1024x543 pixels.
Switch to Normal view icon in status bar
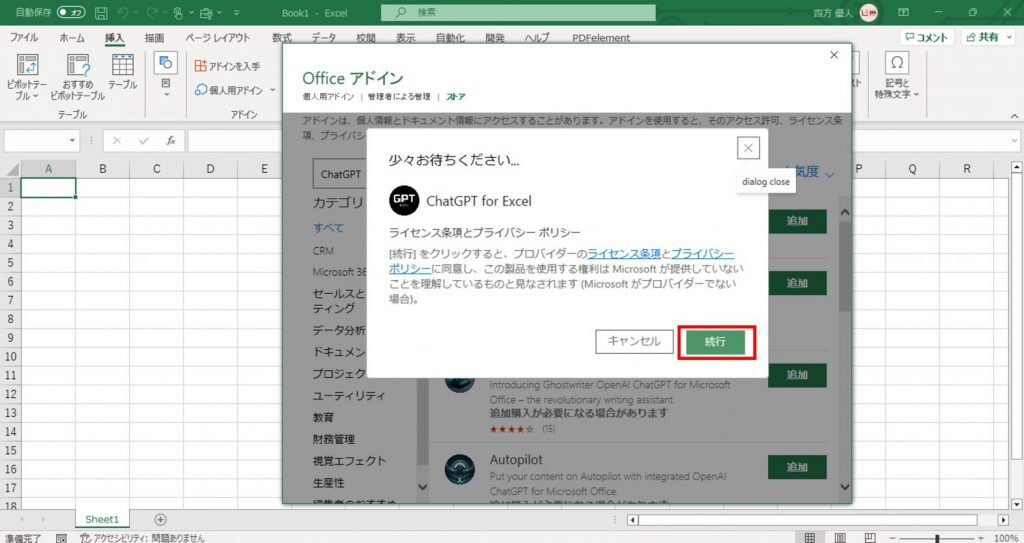[x=810, y=538]
